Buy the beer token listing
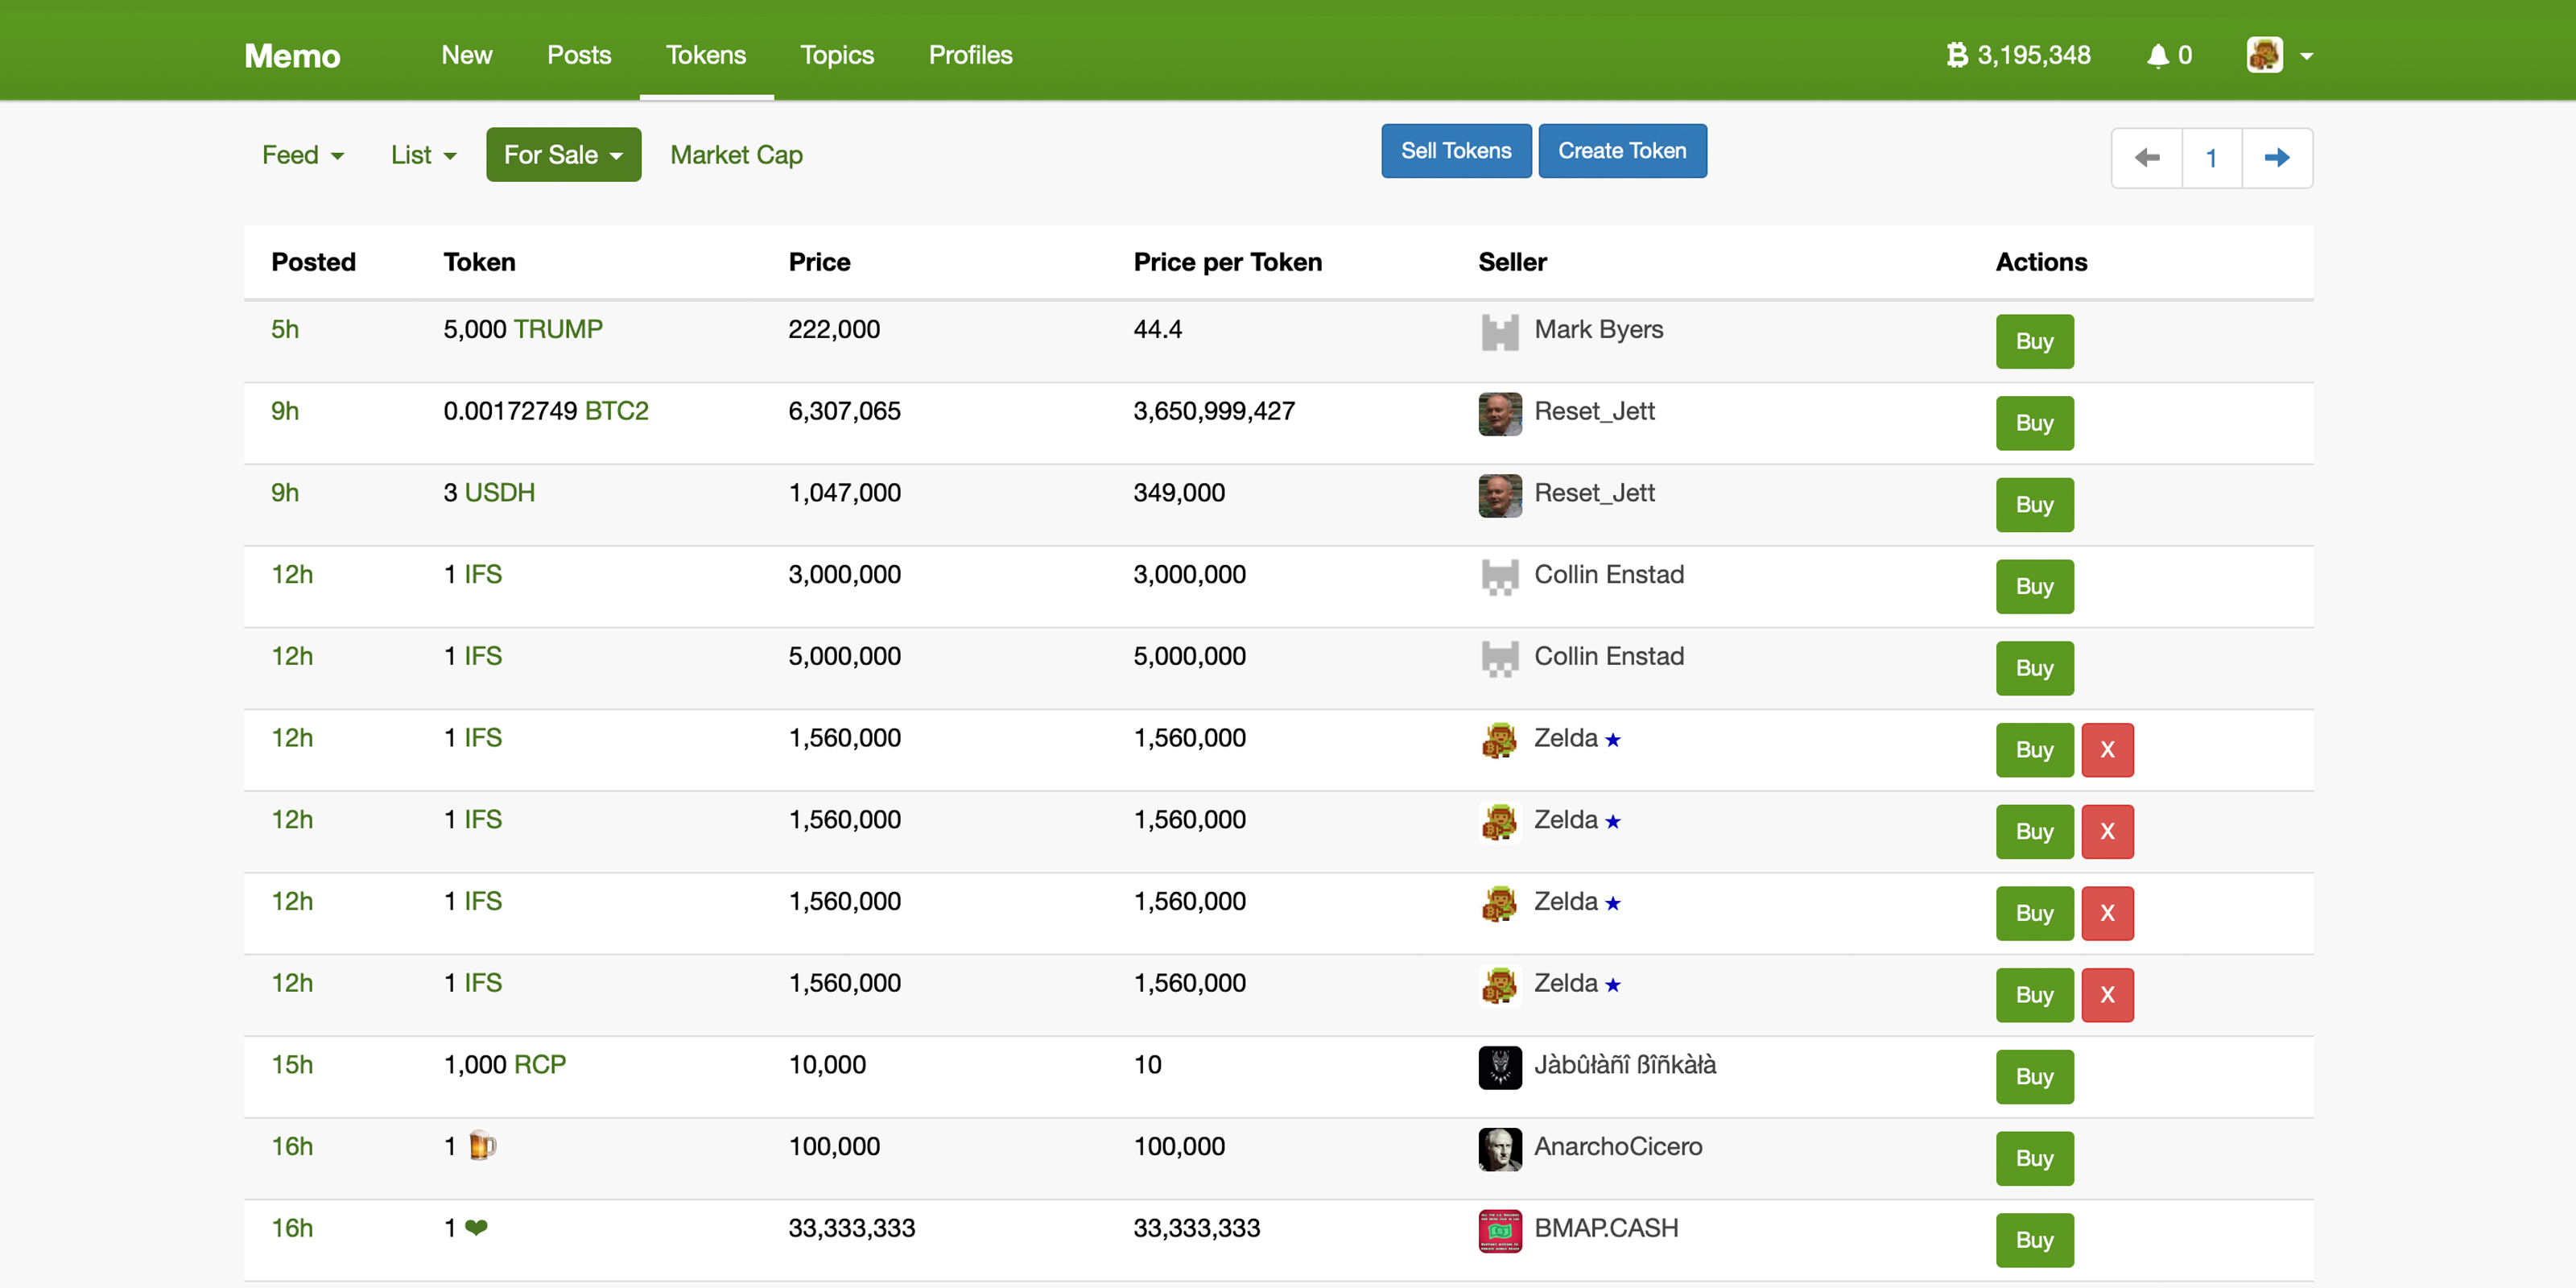 click(2035, 1159)
